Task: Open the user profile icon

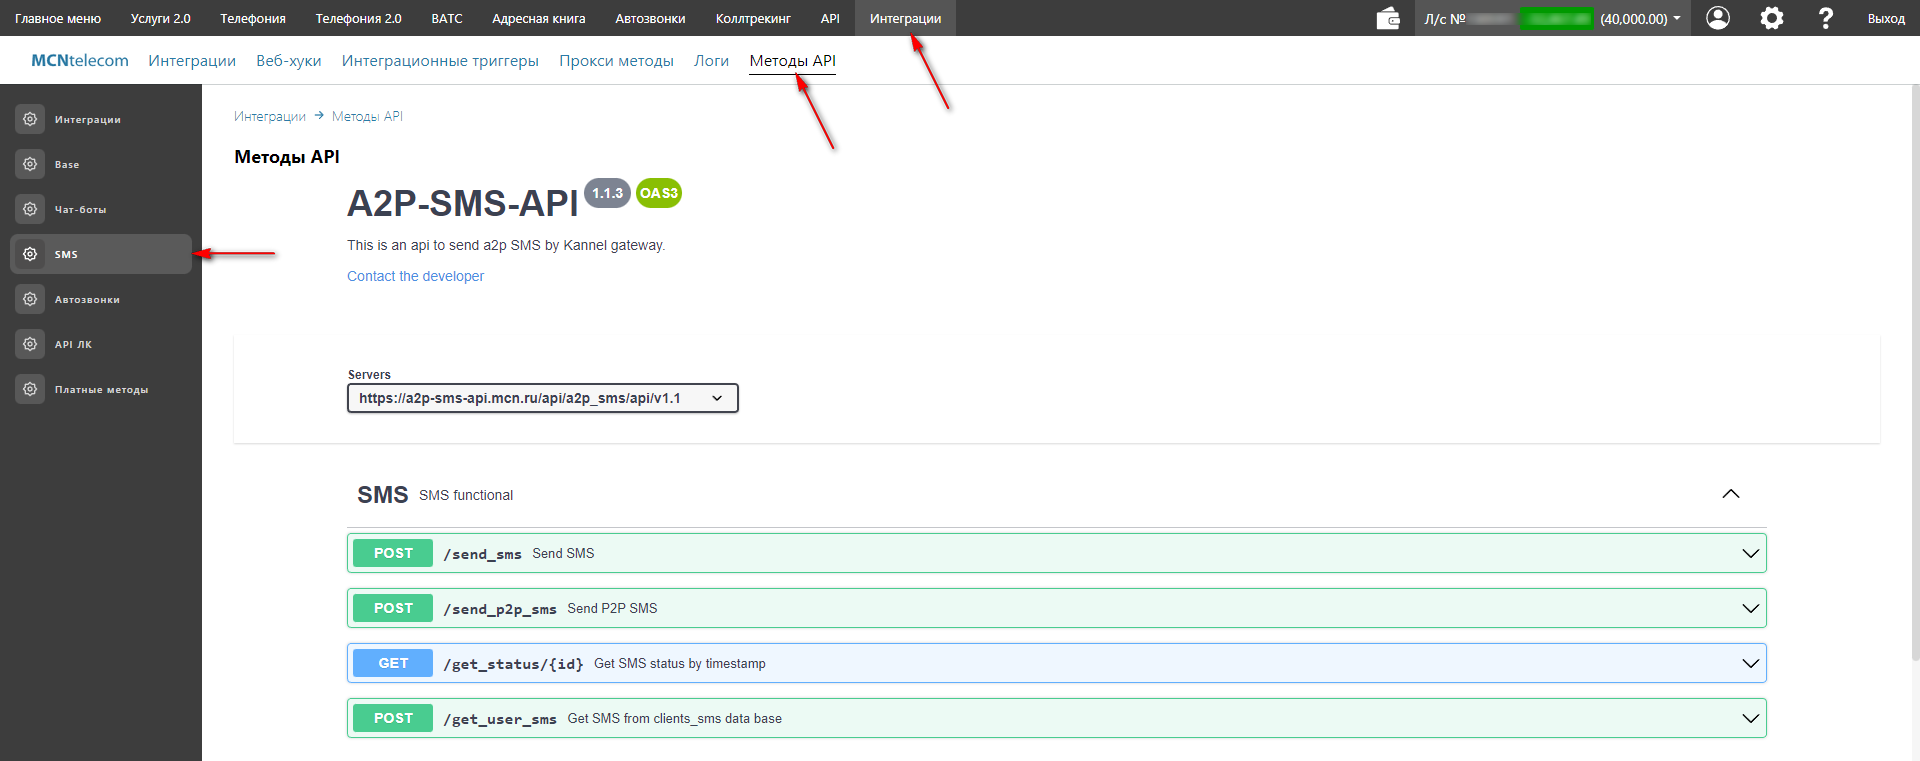Action: tap(1718, 18)
